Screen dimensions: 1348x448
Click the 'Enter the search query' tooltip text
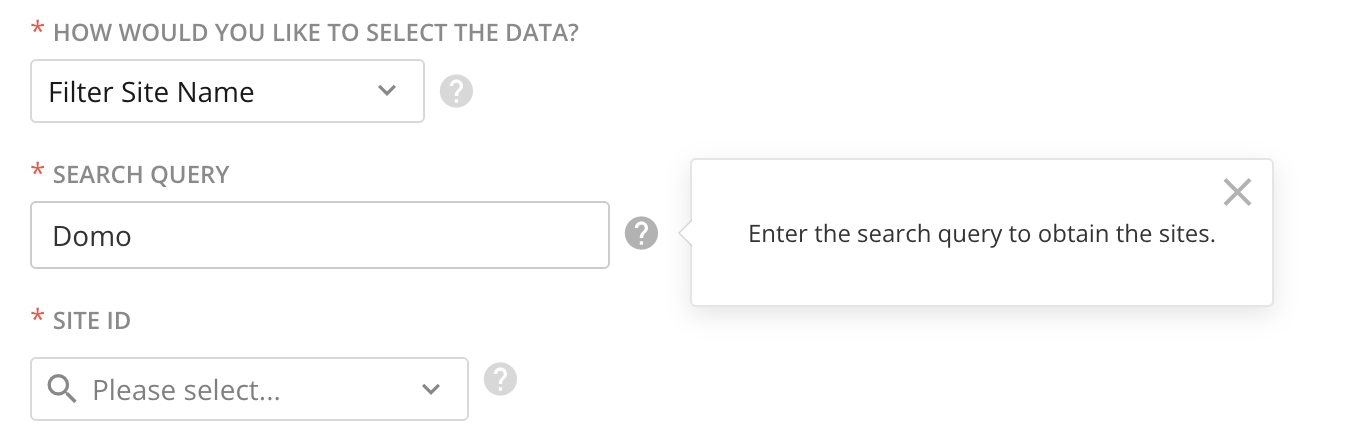[981, 235]
